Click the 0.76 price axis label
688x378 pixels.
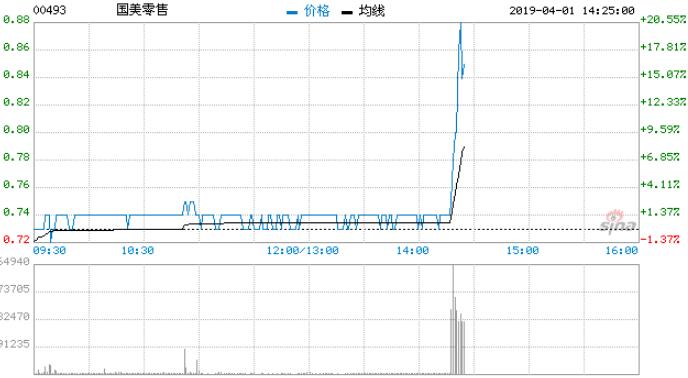[x=16, y=184]
